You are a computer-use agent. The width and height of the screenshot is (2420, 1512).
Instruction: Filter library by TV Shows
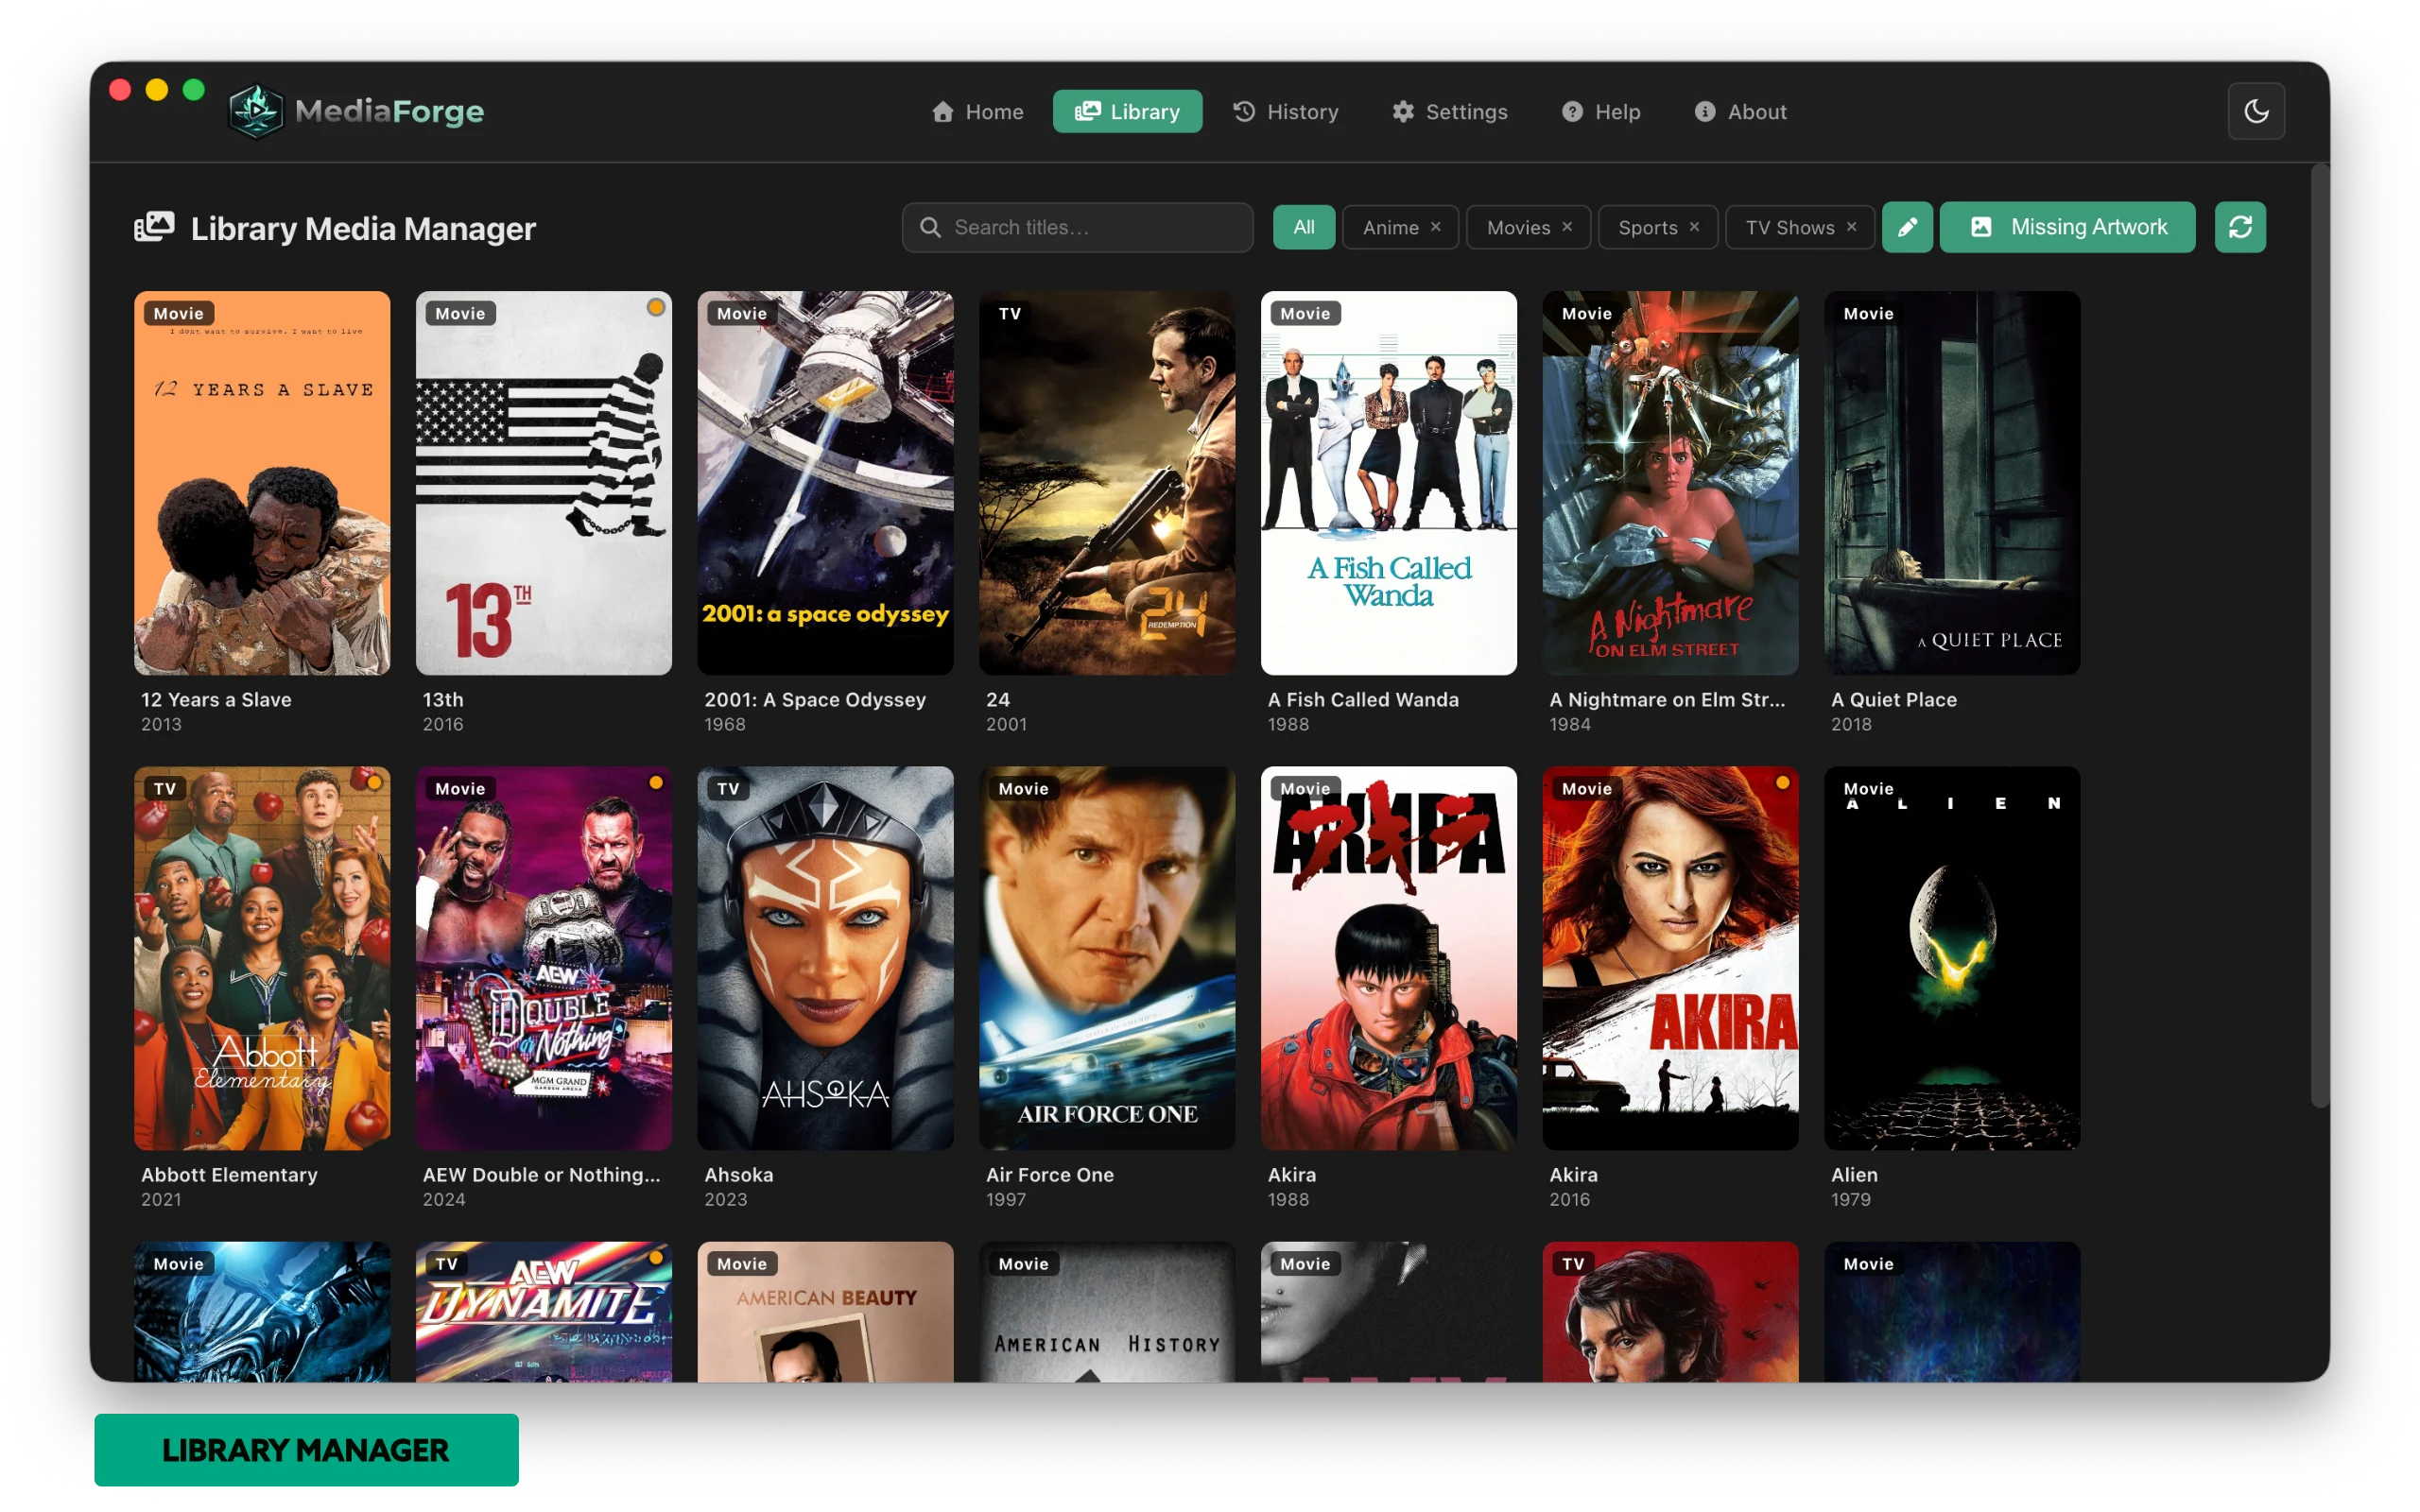[x=1790, y=227]
